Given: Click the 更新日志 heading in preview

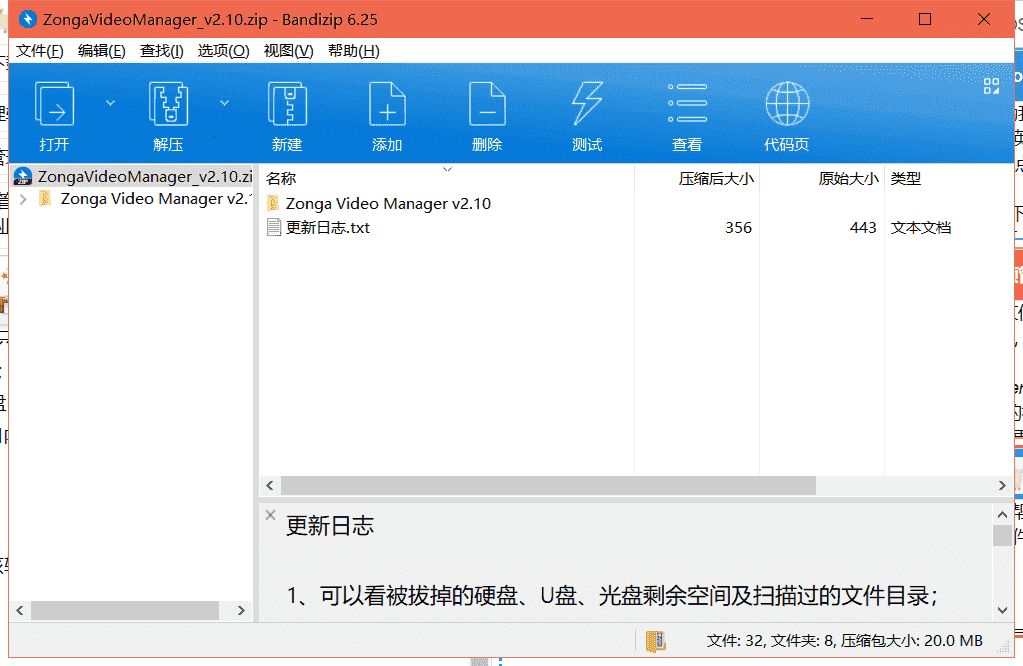Looking at the screenshot, I should point(330,526).
